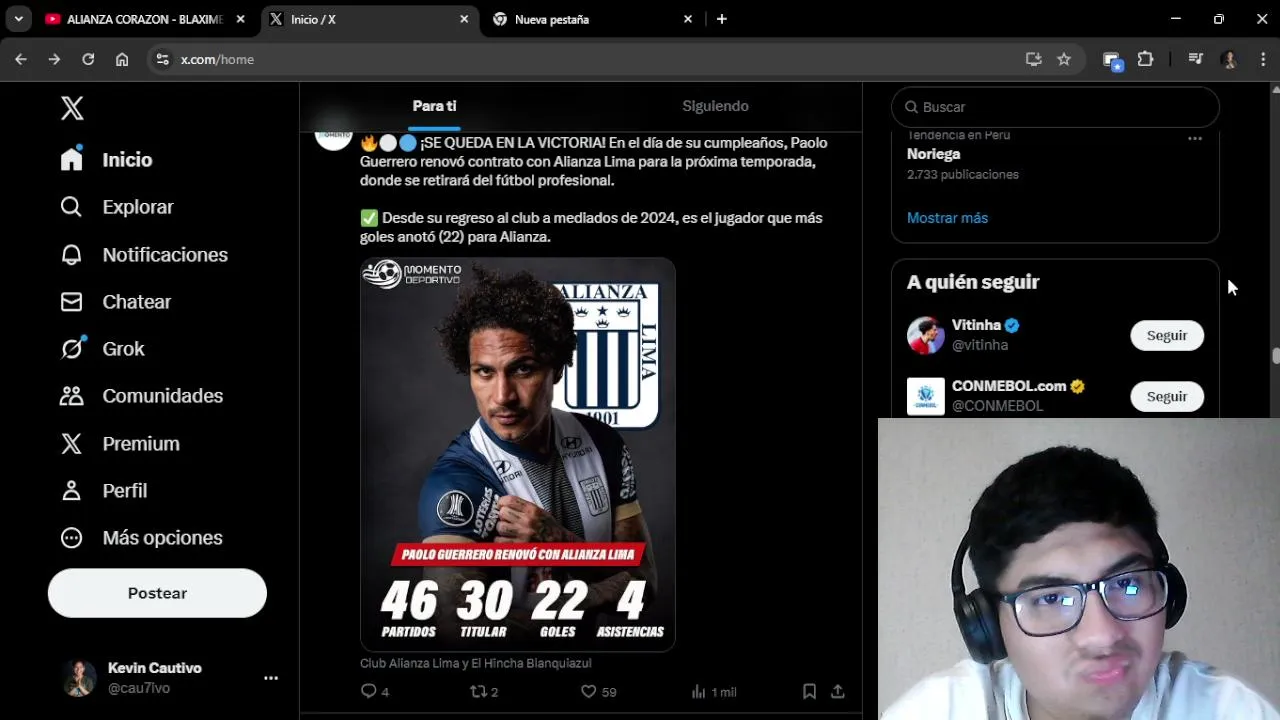This screenshot has height=720, width=1280.
Task: Click CONMEBOL avatar picture
Action: coord(926,397)
